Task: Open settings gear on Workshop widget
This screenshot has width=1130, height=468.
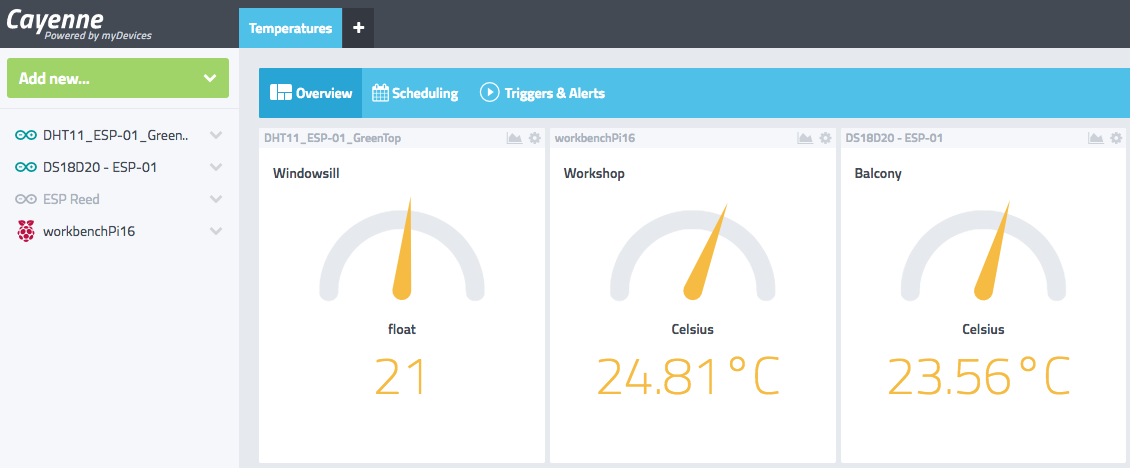Action: [825, 139]
